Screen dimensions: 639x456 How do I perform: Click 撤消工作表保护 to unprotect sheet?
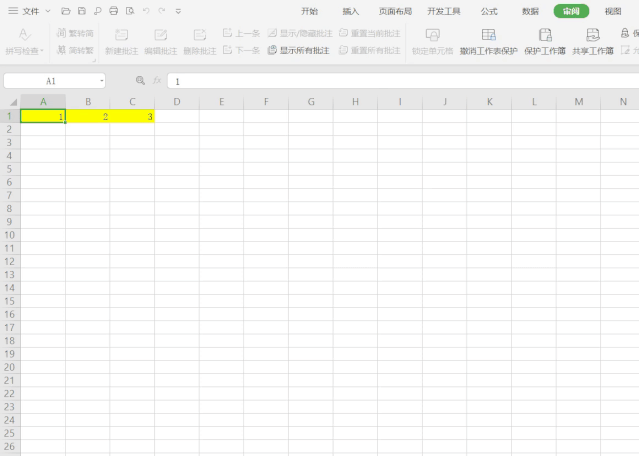pos(488,40)
